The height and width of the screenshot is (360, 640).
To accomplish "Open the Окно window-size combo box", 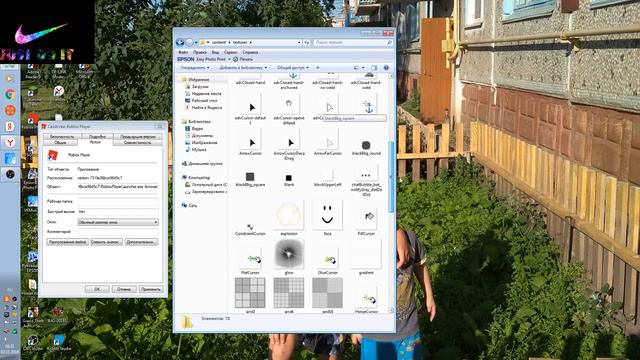I will pyautogui.click(x=118, y=222).
